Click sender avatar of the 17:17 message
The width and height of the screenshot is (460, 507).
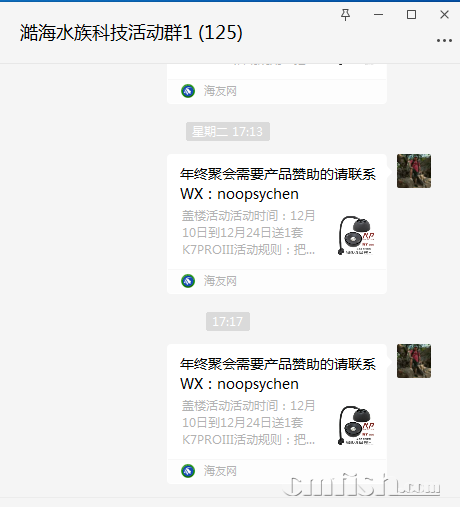point(414,361)
